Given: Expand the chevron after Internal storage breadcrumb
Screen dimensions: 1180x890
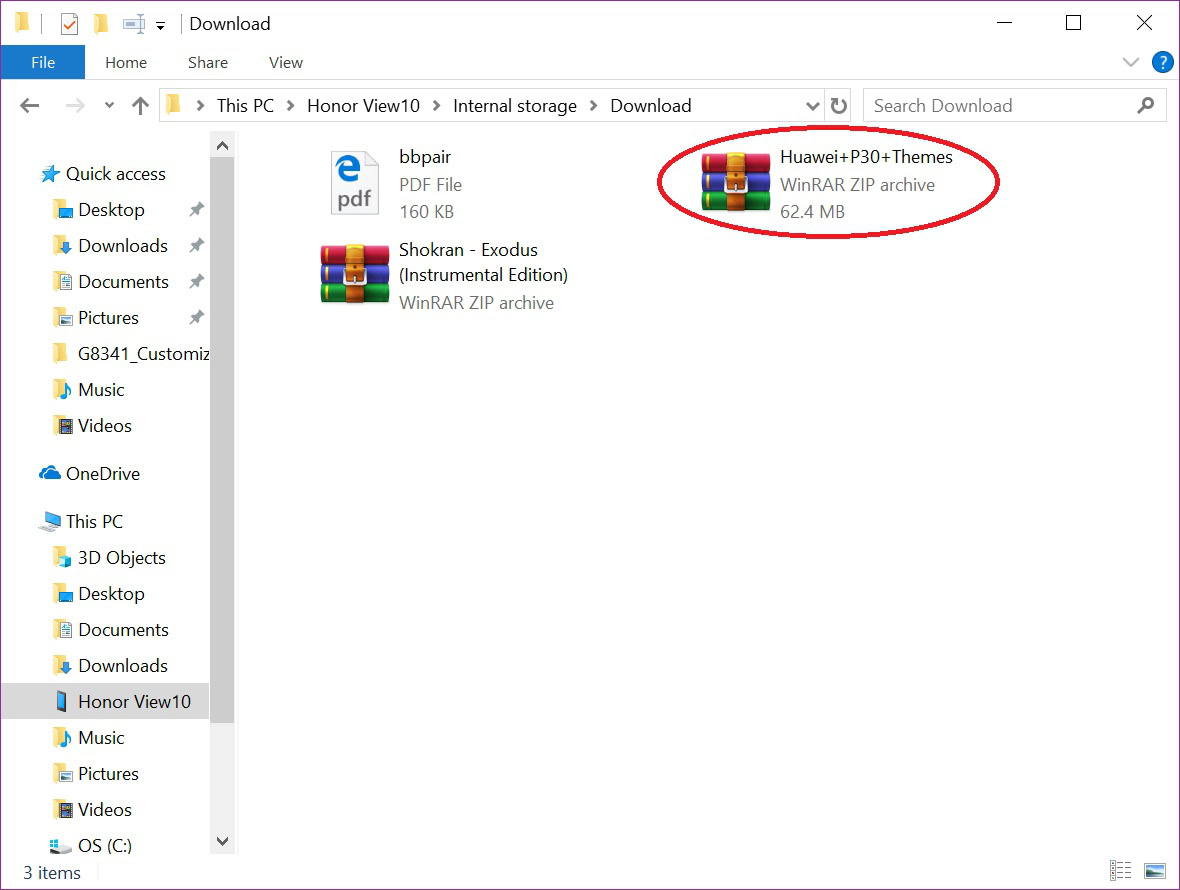Looking at the screenshot, I should [x=594, y=105].
